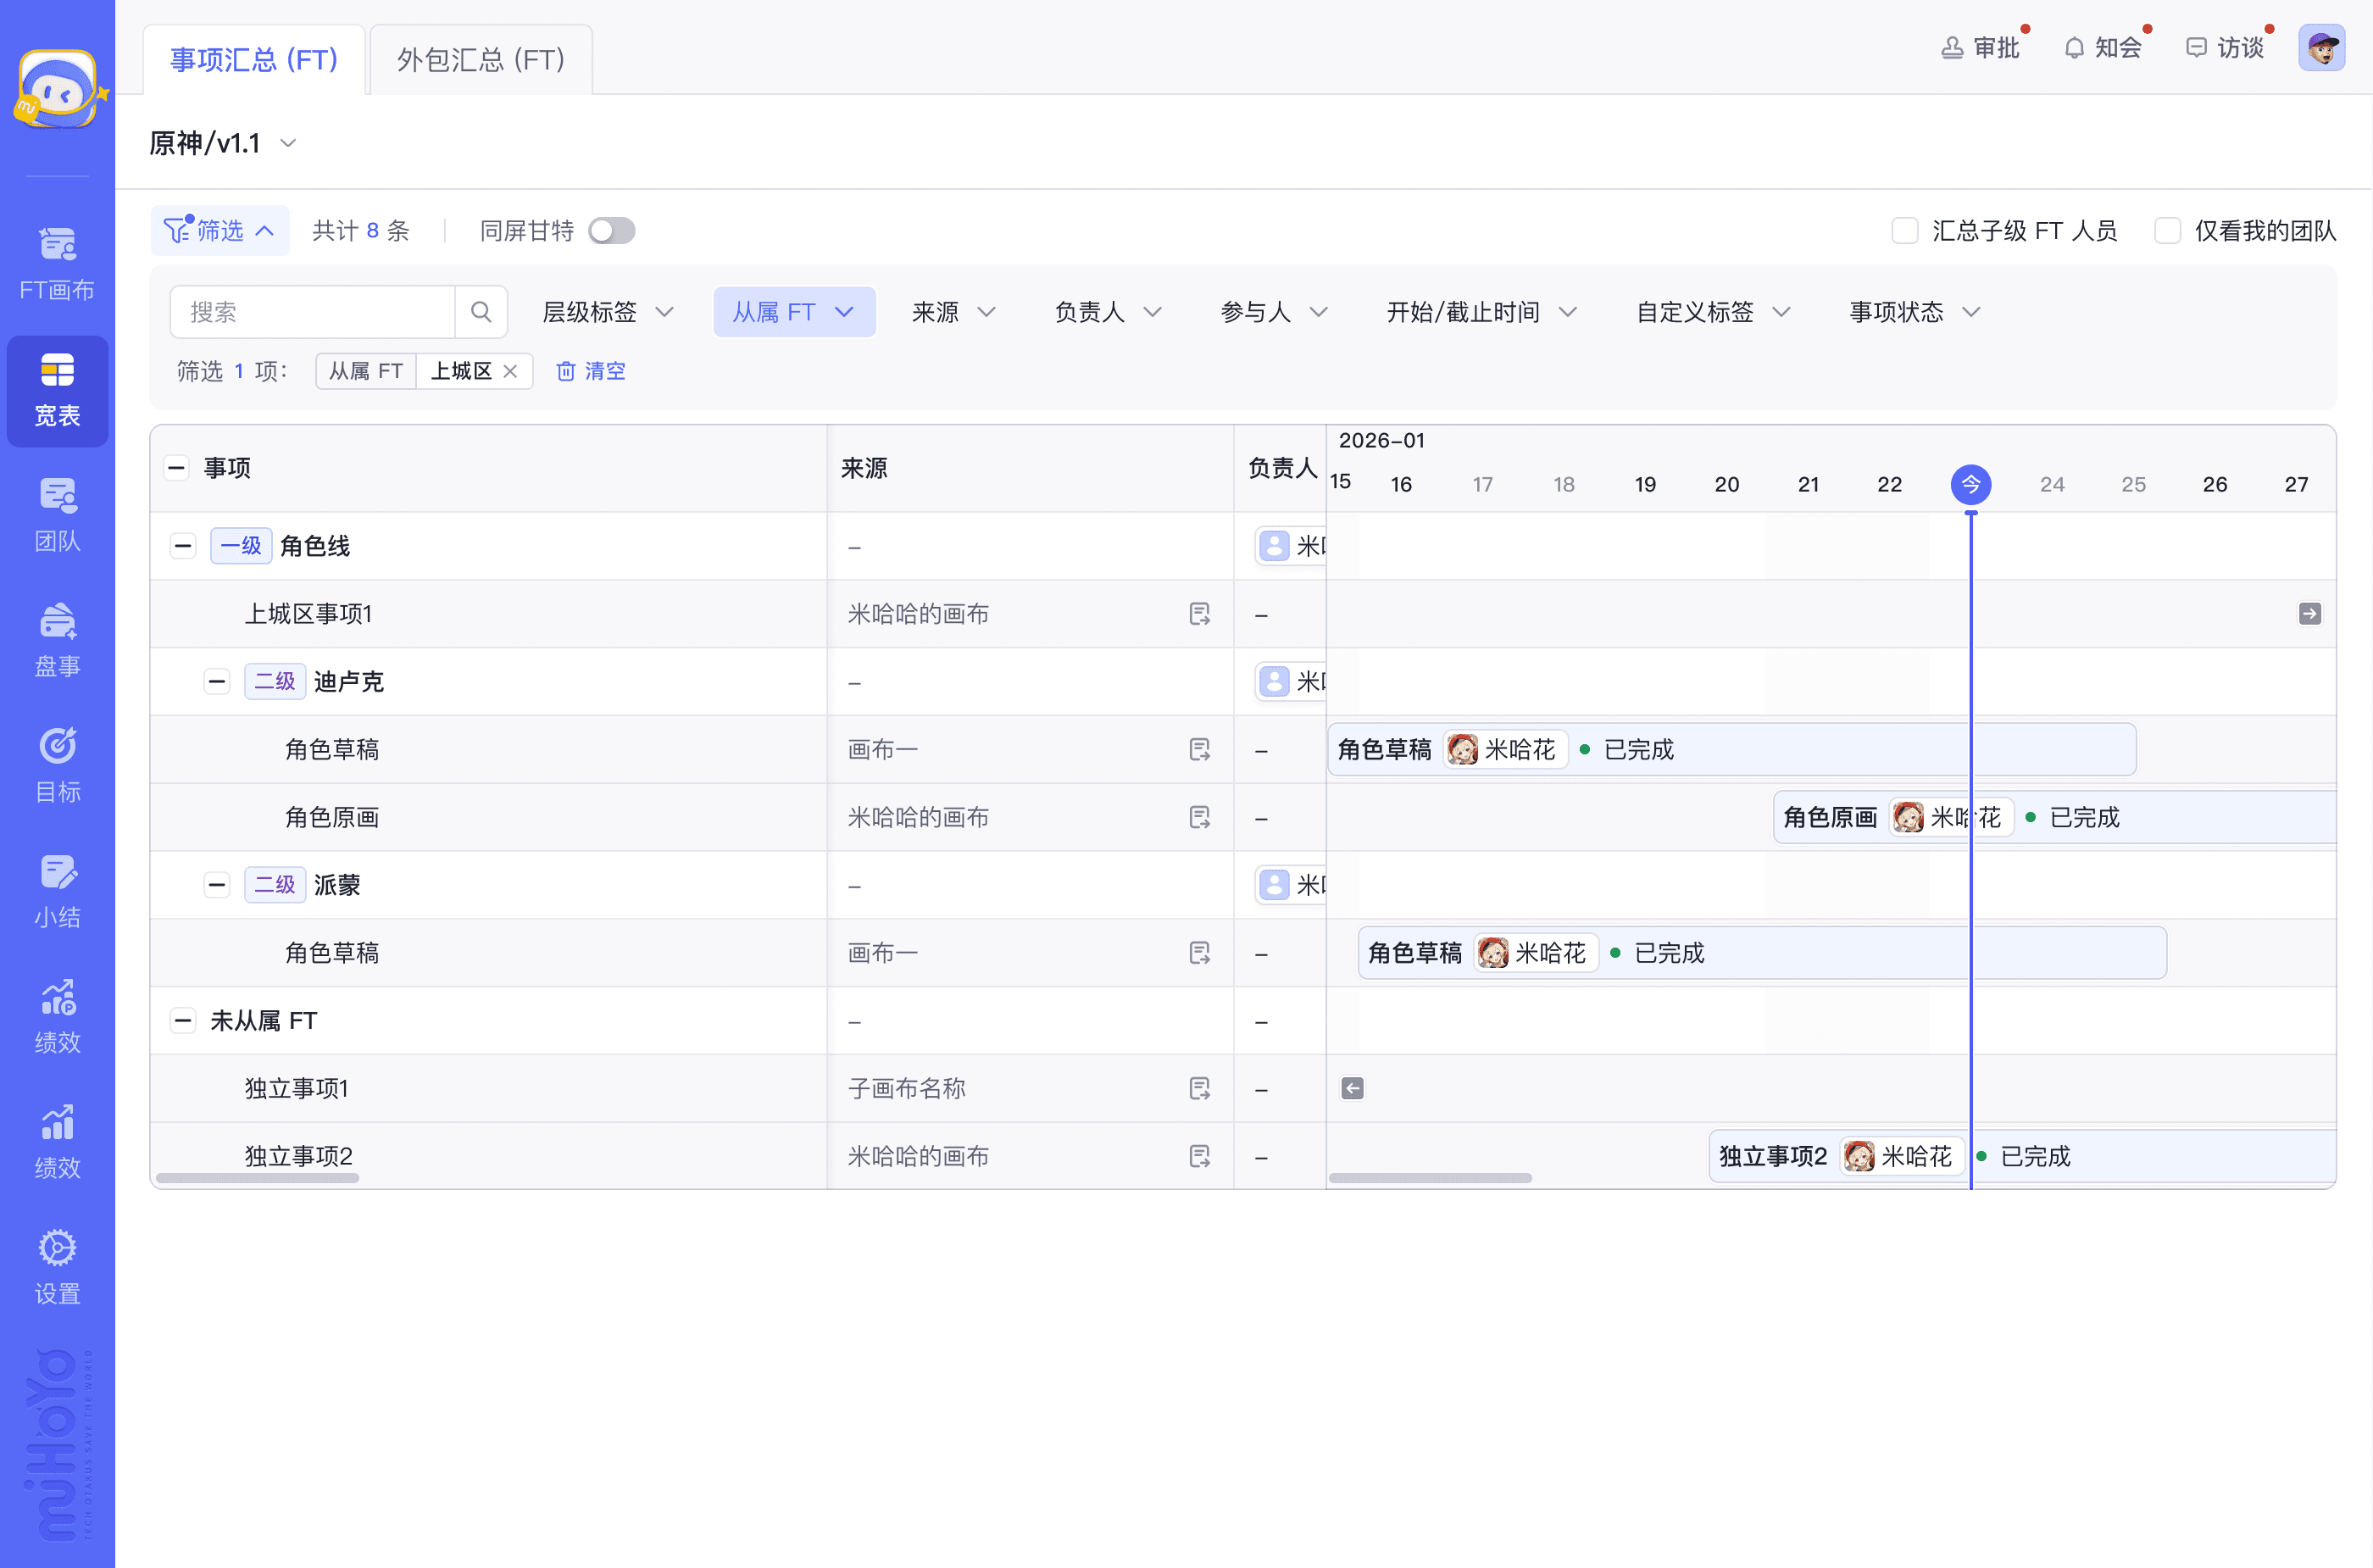Click the 一级 level tag
Image resolution: width=2373 pixels, height=1568 pixels.
click(241, 546)
